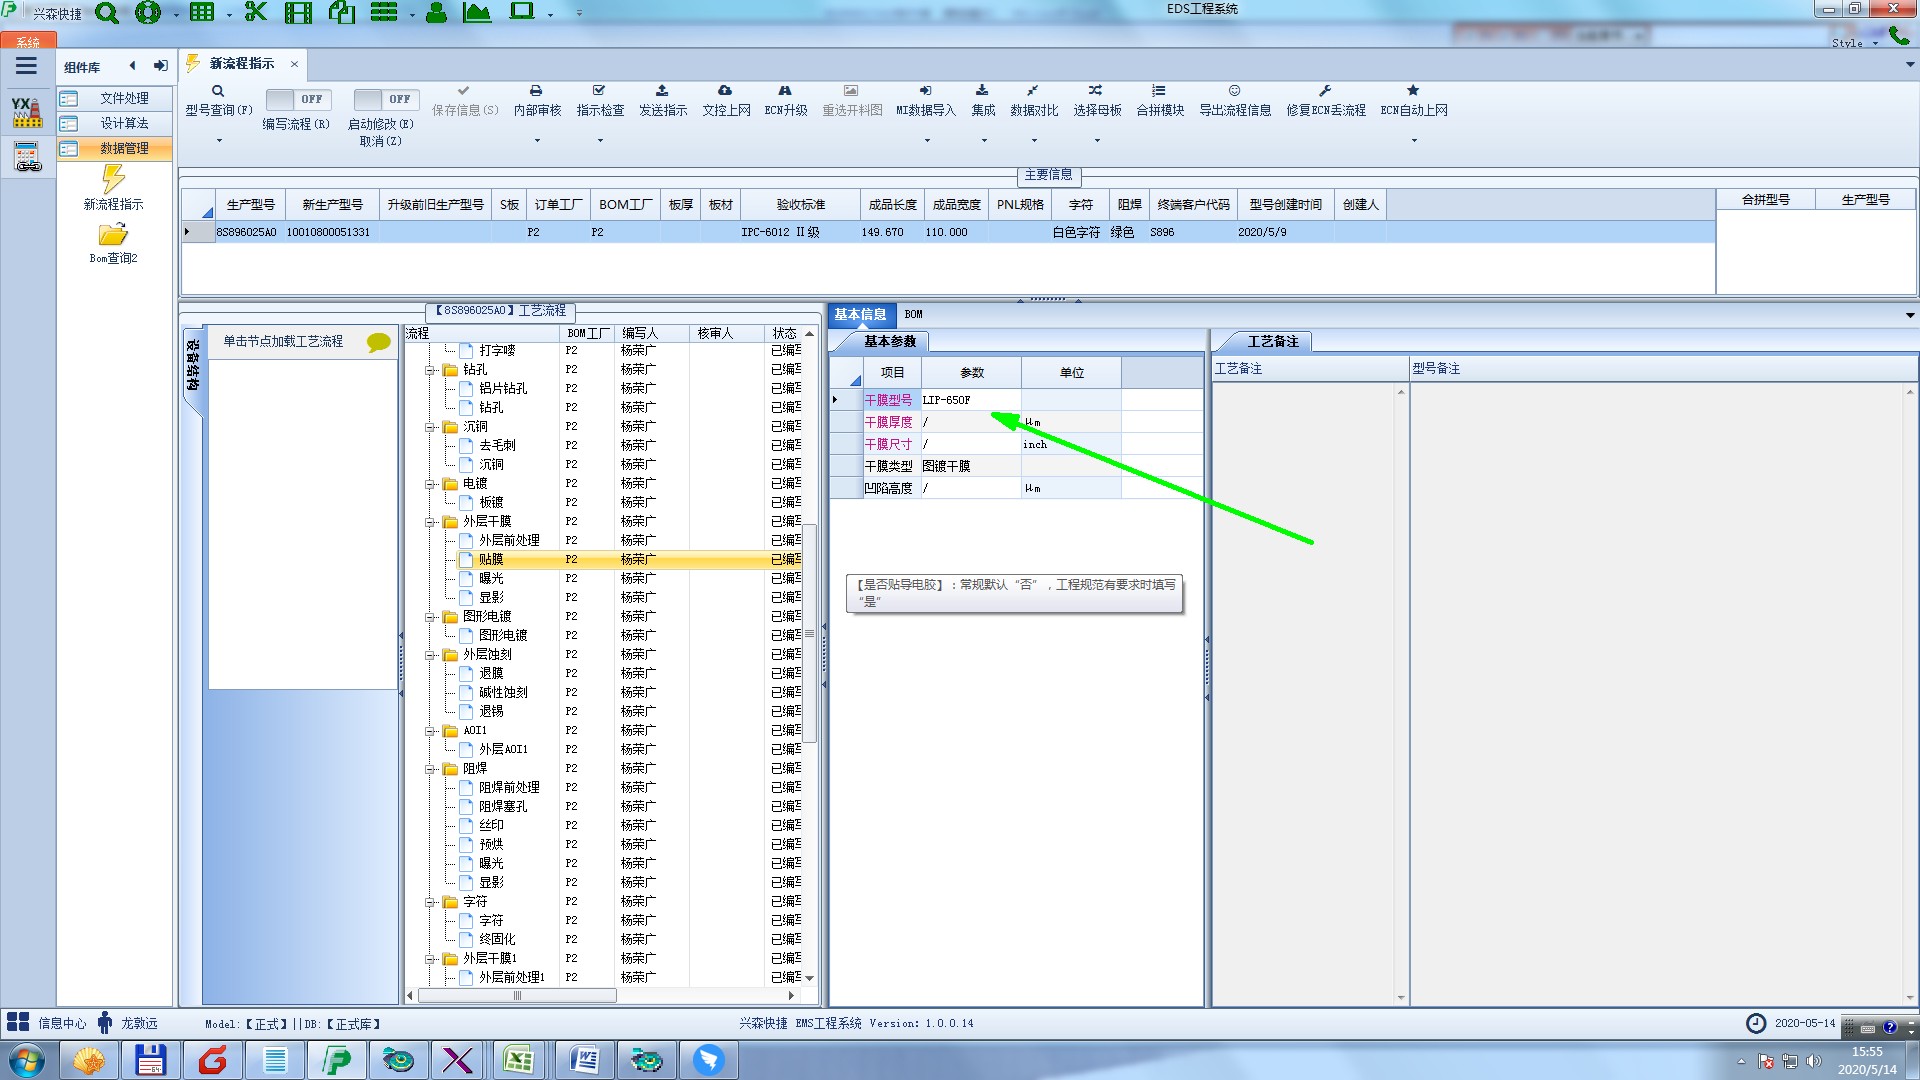The width and height of the screenshot is (1920, 1080).
Task: Click the 内部审核 printer icon
Action: point(536,91)
